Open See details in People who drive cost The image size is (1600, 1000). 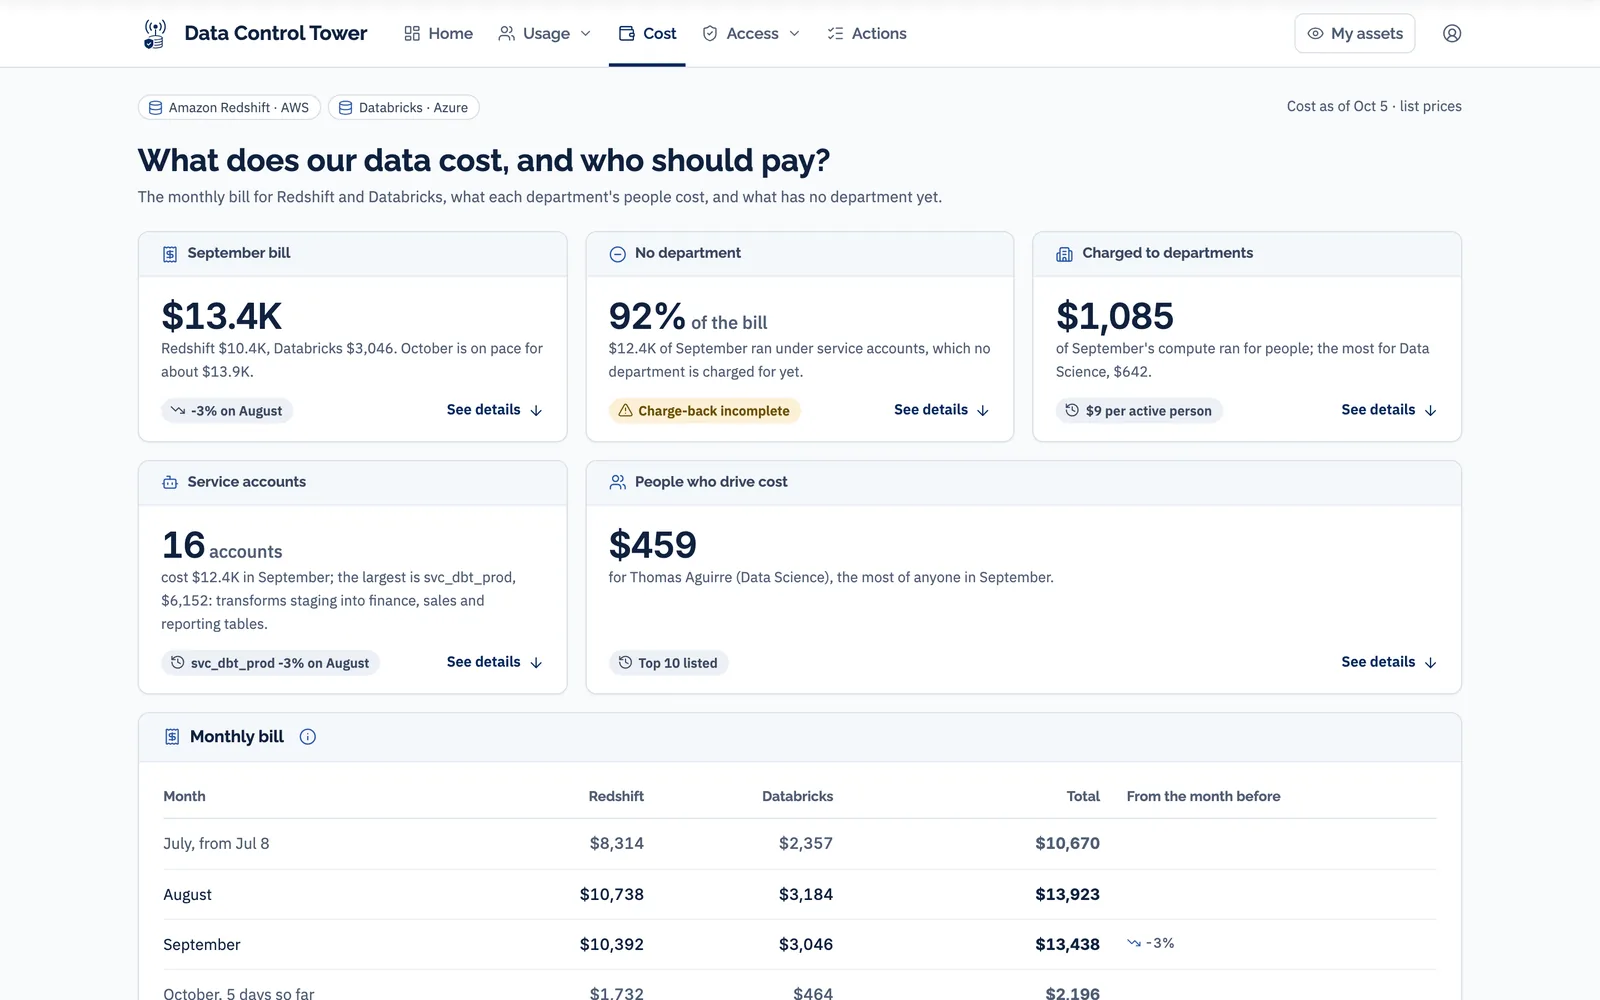coord(1389,662)
